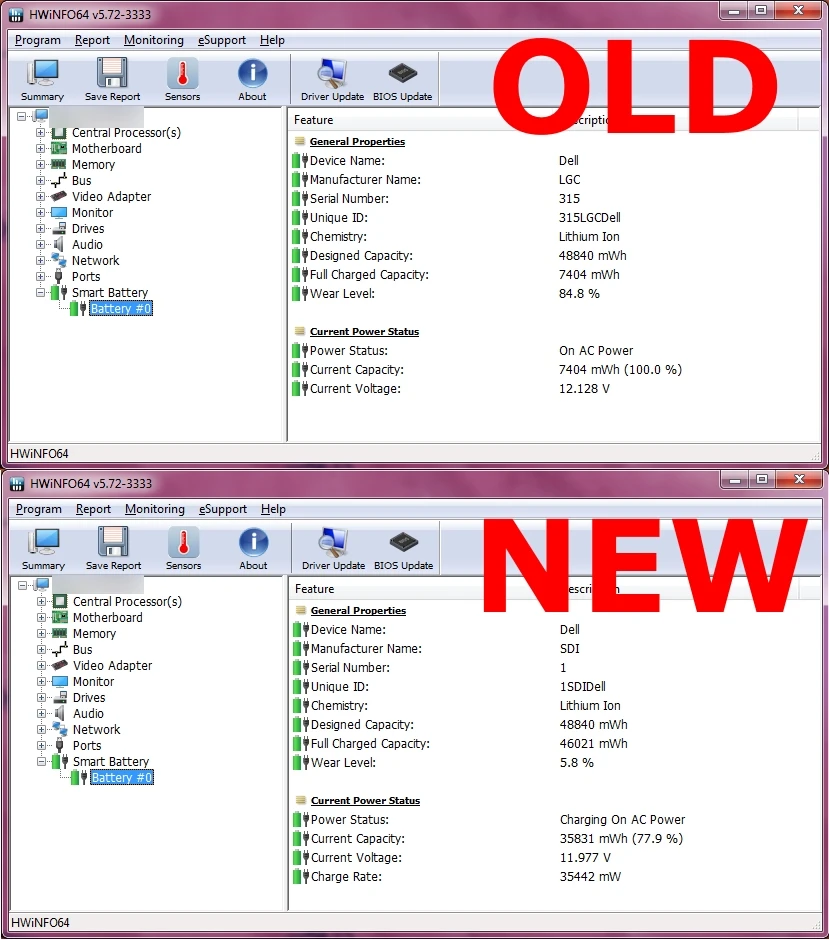Select Central Processor(s) in bottom window tree
The width and height of the screenshot is (829, 940).
127,601
